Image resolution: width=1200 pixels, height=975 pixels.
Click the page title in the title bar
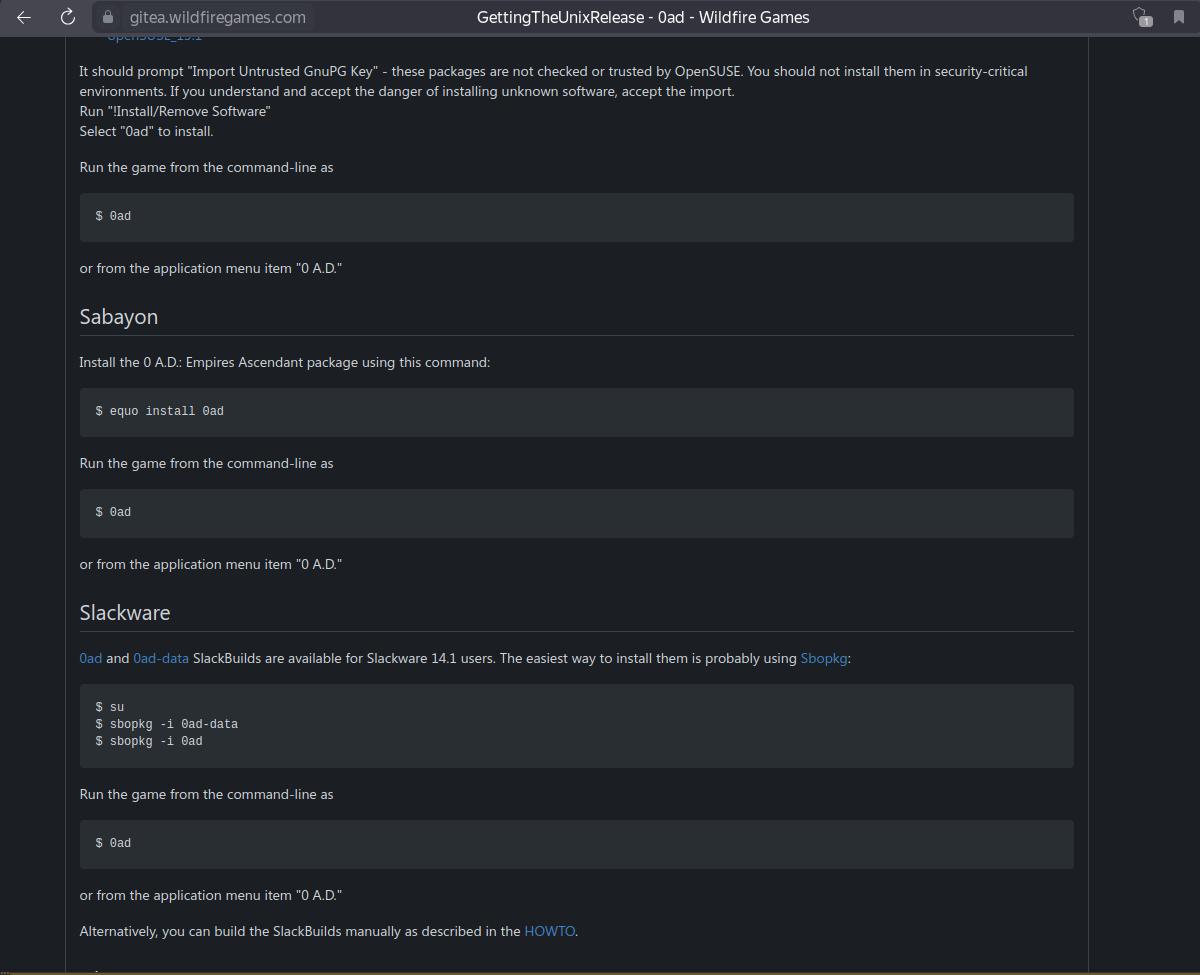click(643, 17)
